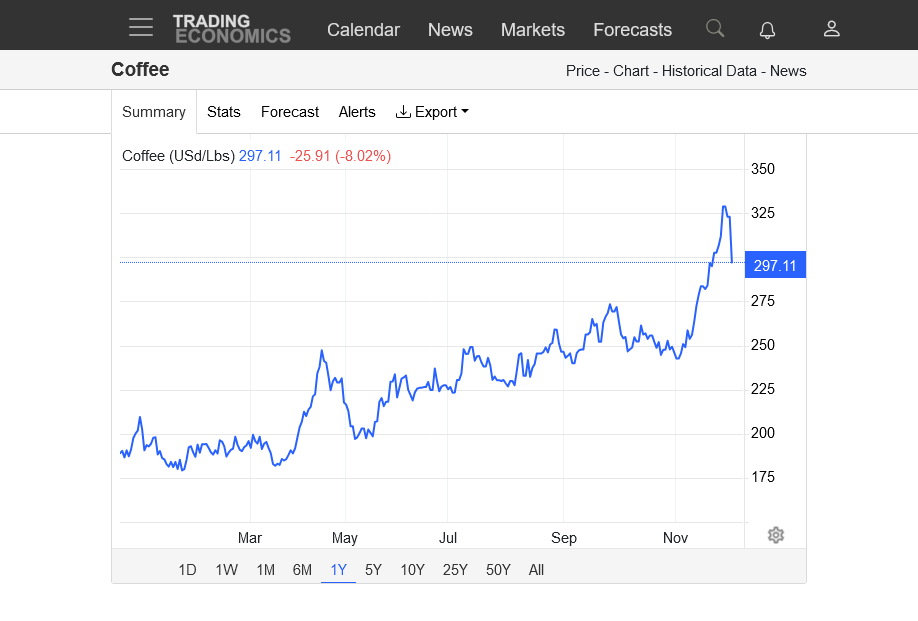918x621 pixels.
Task: Open the search magnifier icon
Action: (x=714, y=28)
